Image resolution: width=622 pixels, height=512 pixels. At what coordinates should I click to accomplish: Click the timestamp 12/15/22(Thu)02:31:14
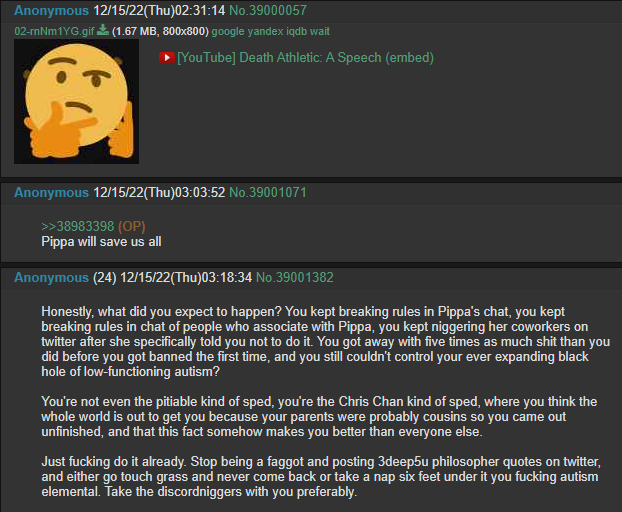click(159, 10)
